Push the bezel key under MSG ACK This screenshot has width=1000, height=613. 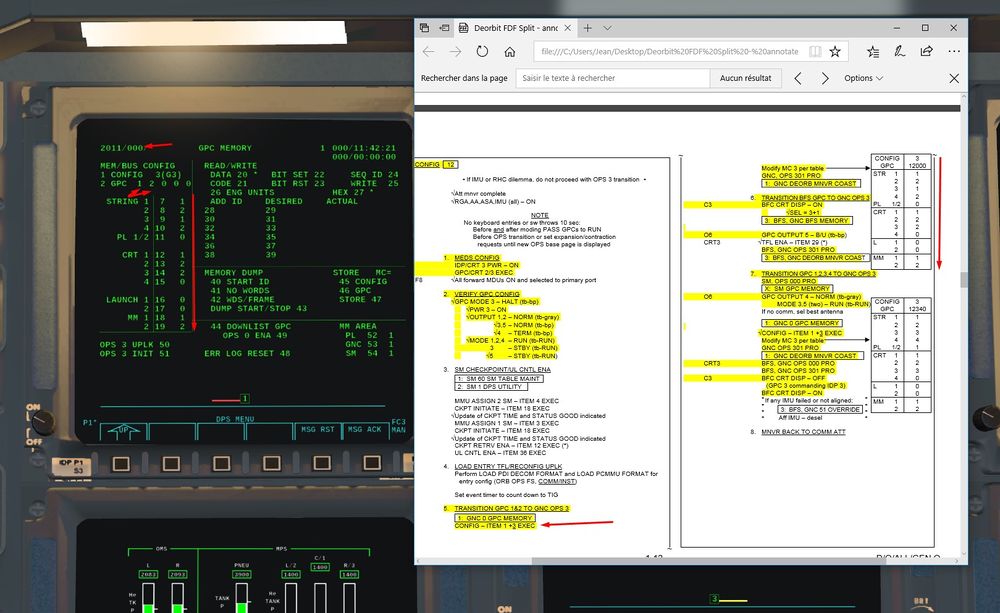[371, 463]
